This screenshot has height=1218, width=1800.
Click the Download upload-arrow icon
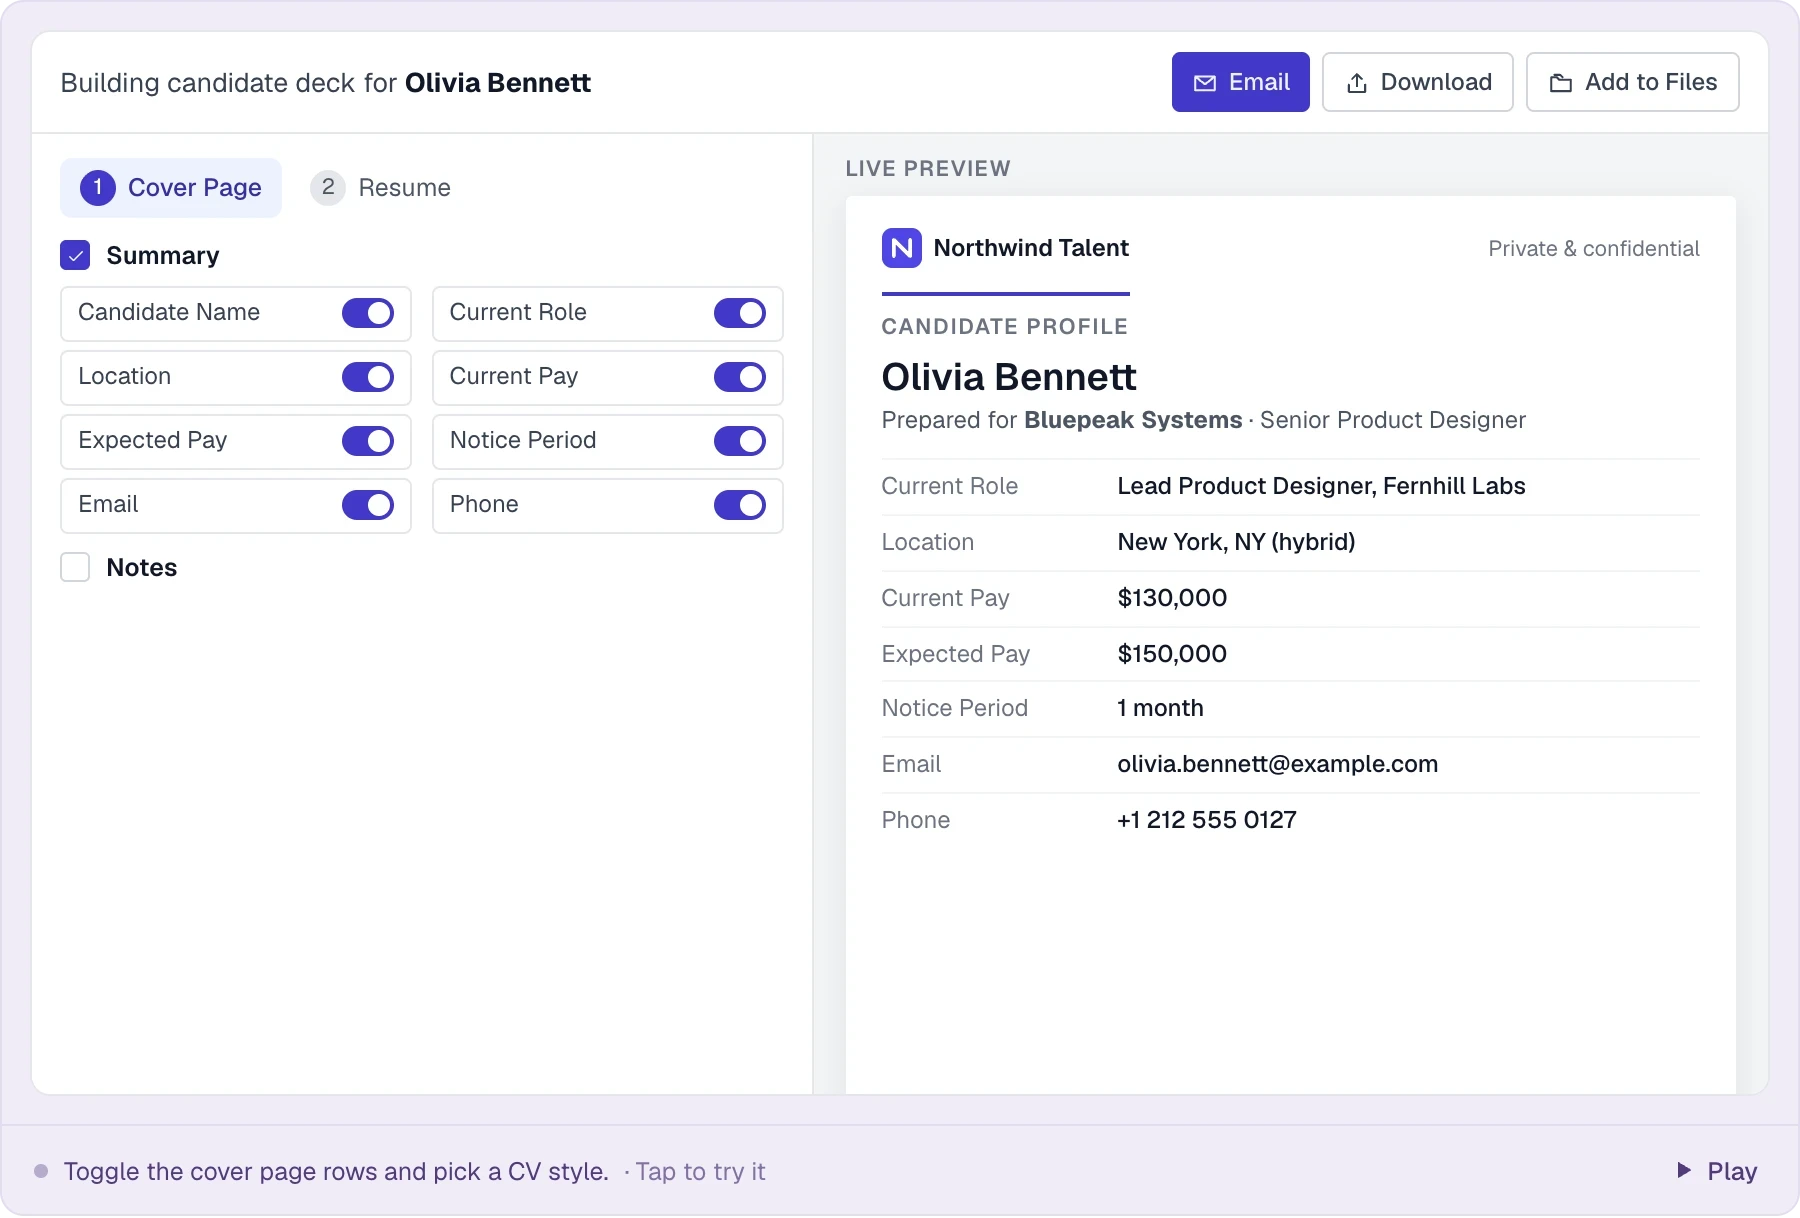click(x=1357, y=83)
